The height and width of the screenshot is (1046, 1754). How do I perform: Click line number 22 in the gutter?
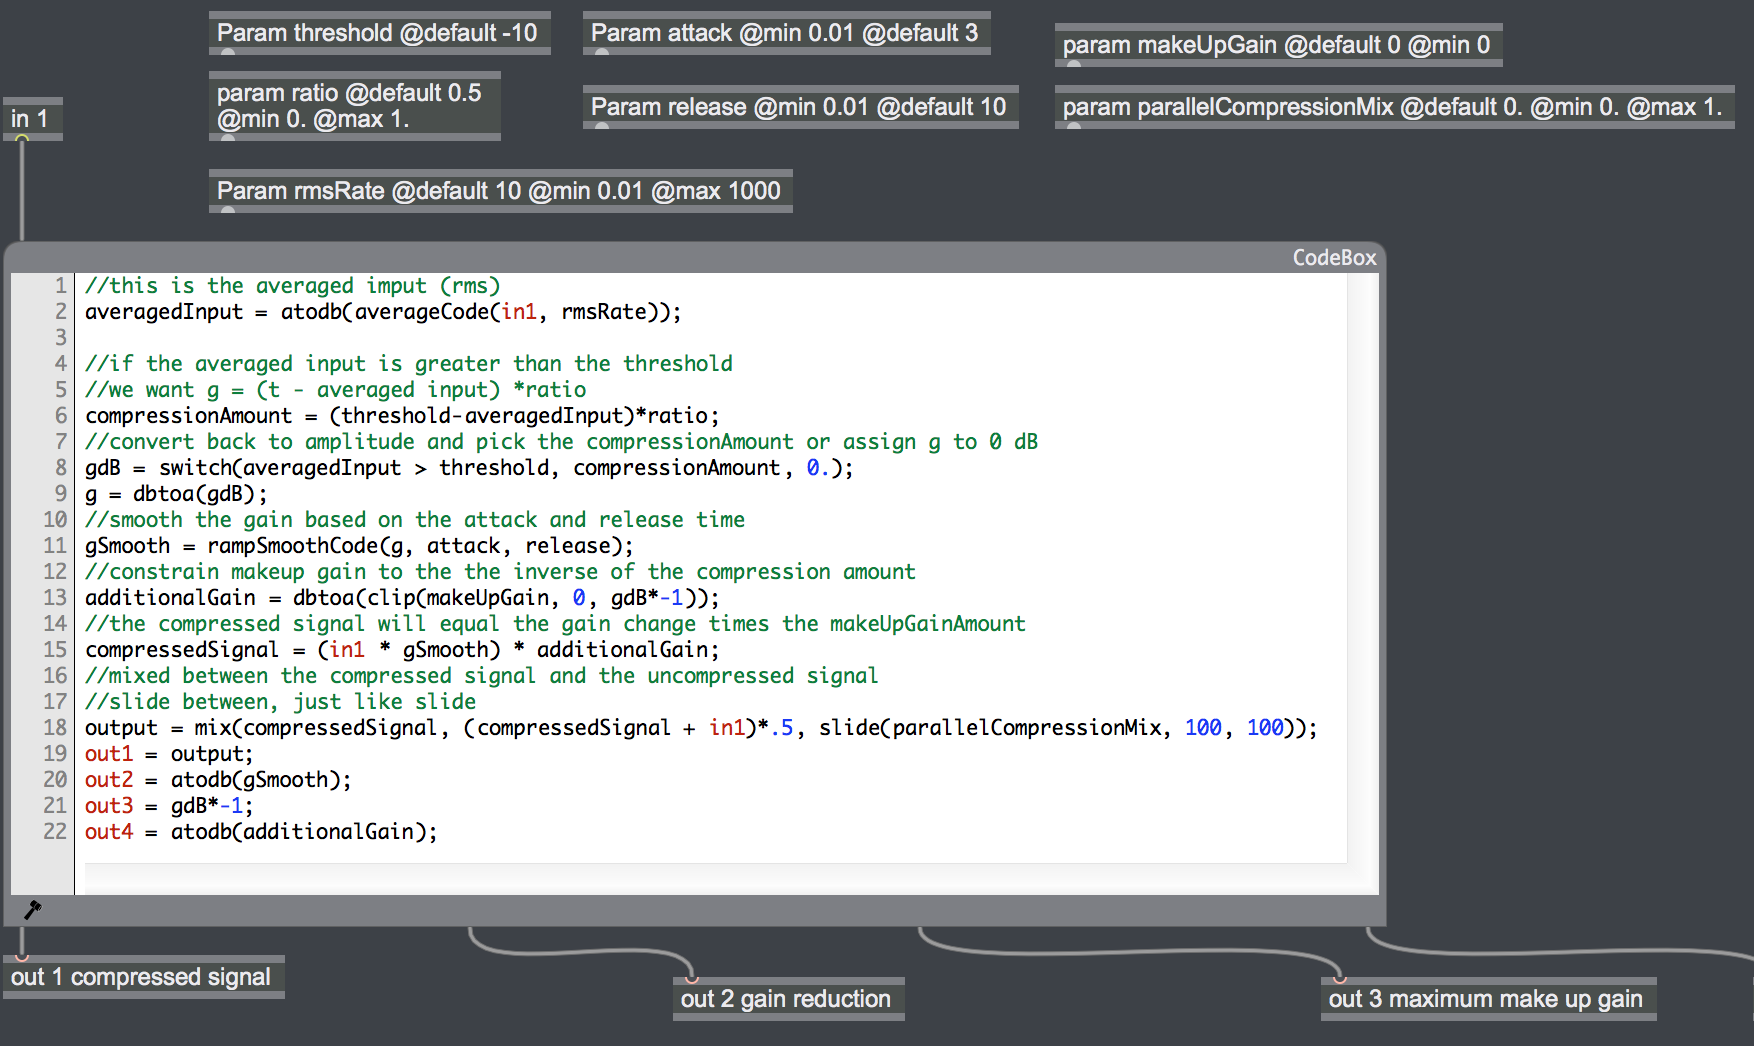pos(55,832)
